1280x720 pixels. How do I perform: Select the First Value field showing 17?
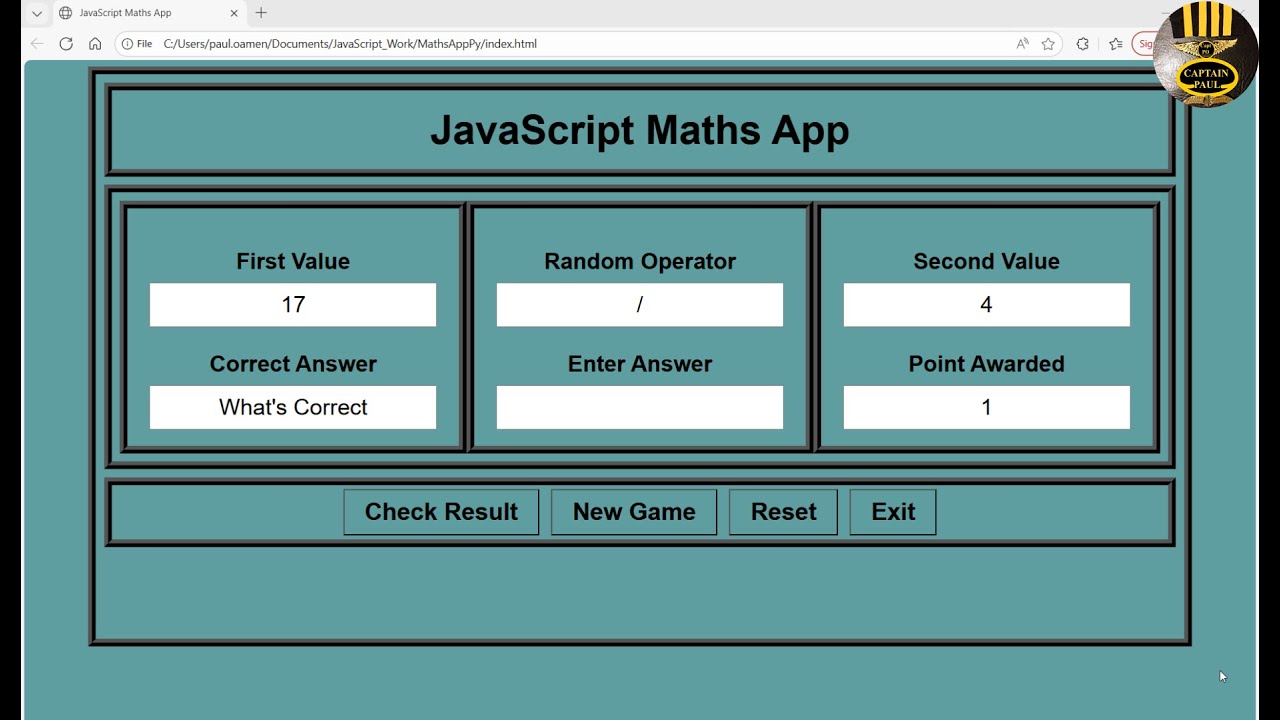point(293,305)
